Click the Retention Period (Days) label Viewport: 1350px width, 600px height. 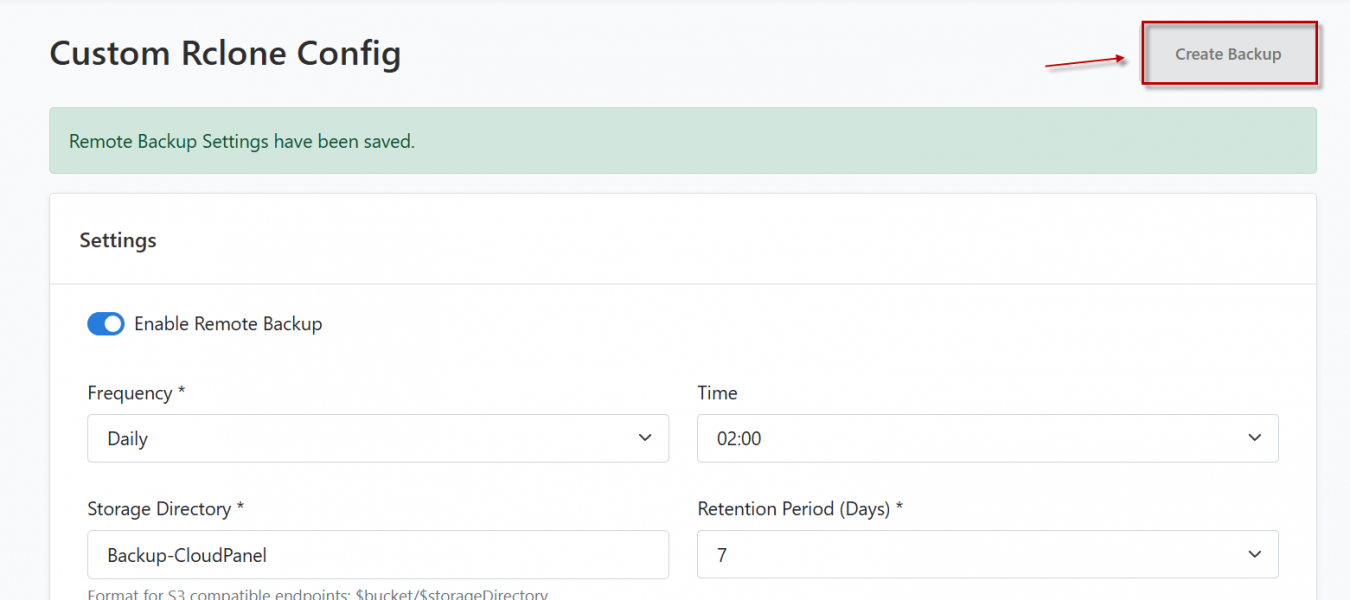[x=800, y=509]
